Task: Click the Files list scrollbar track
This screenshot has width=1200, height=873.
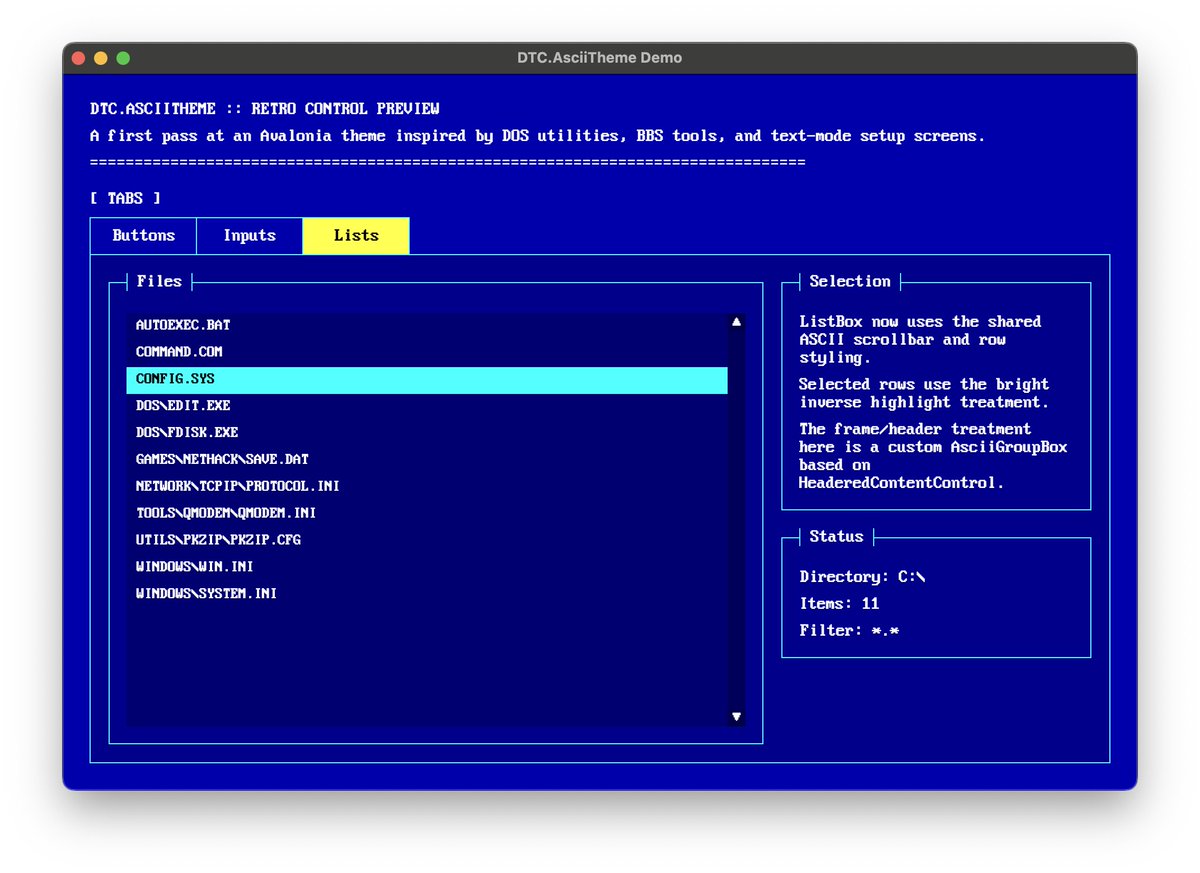Action: [736, 519]
